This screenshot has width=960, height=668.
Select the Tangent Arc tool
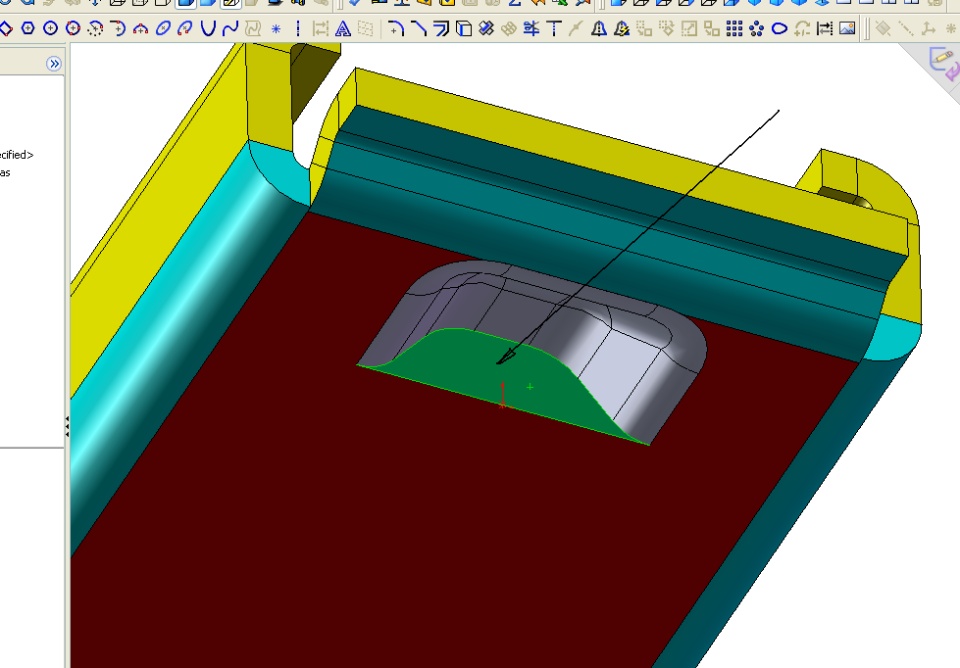pos(118,28)
